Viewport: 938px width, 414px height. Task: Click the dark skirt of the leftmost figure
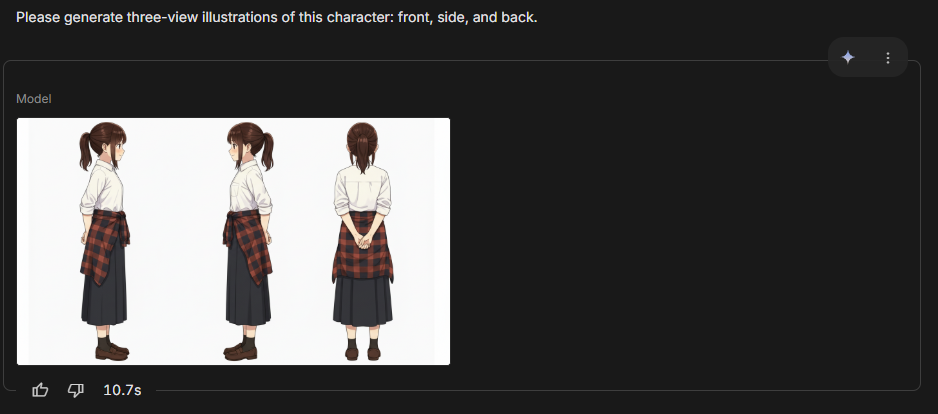[x=105, y=293]
